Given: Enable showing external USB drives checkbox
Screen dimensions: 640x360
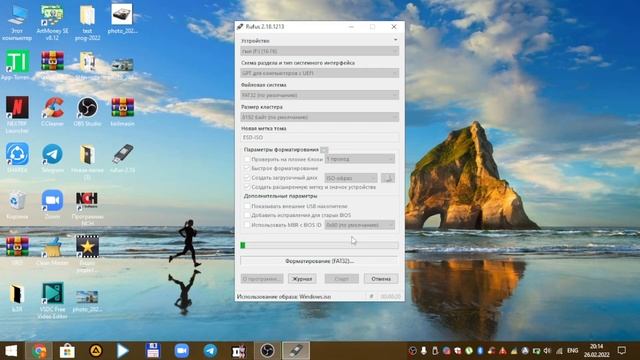Looking at the screenshot, I should 247,206.
